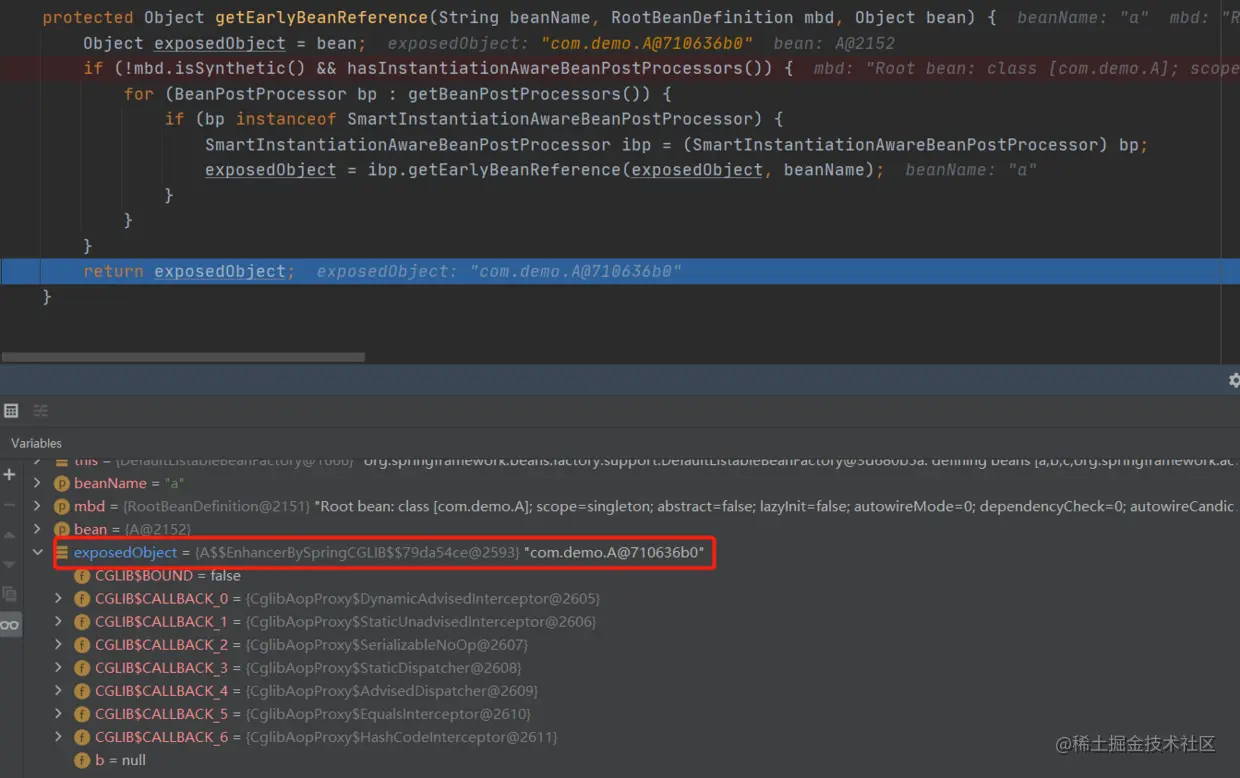Click the Trace Current Stream Chain icon
This screenshot has width=1240, height=778.
tap(41, 410)
